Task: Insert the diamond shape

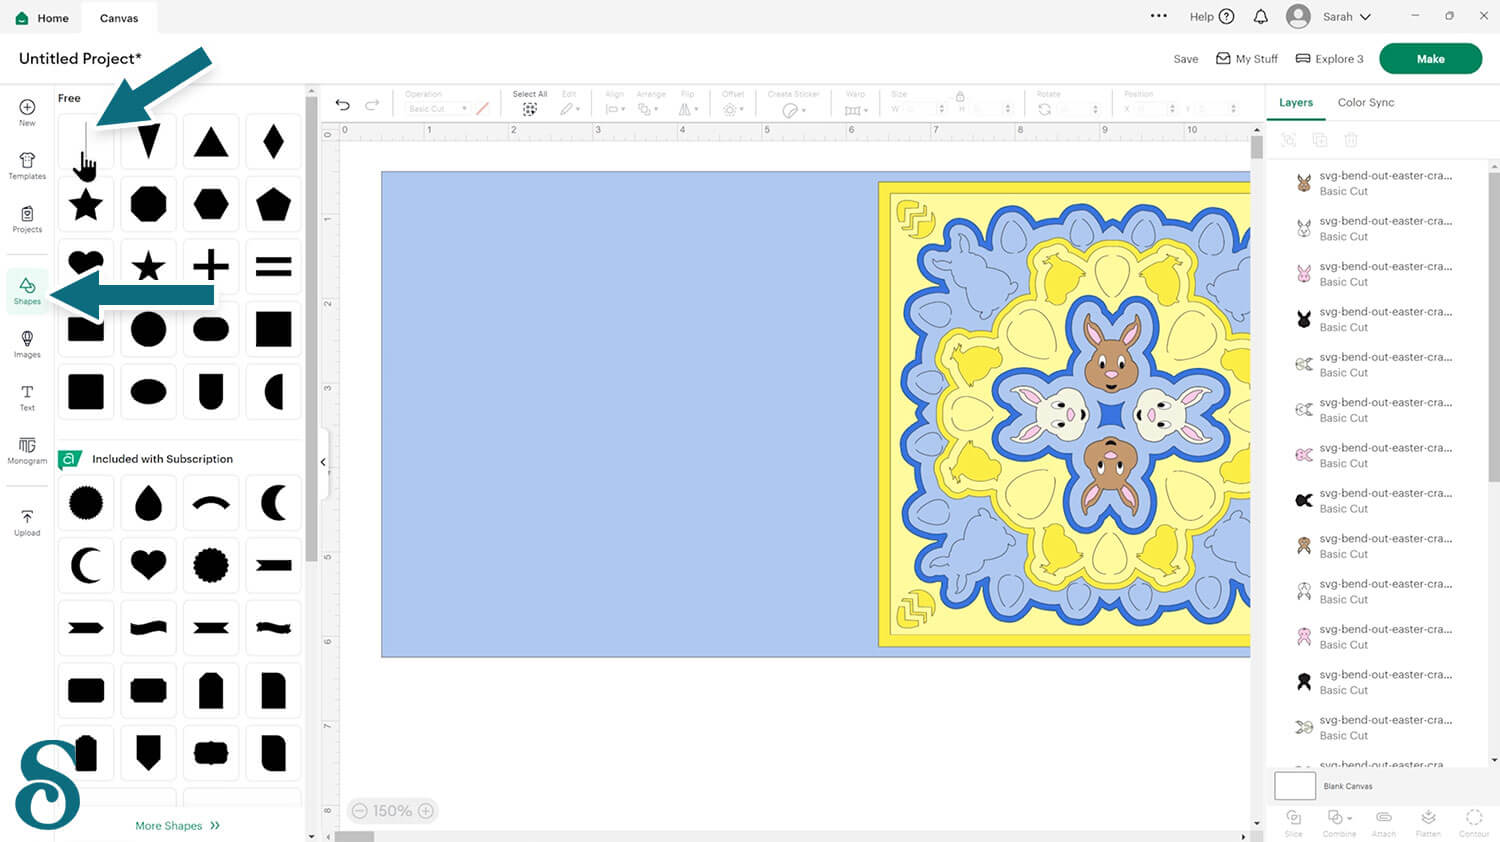Action: 273,142
